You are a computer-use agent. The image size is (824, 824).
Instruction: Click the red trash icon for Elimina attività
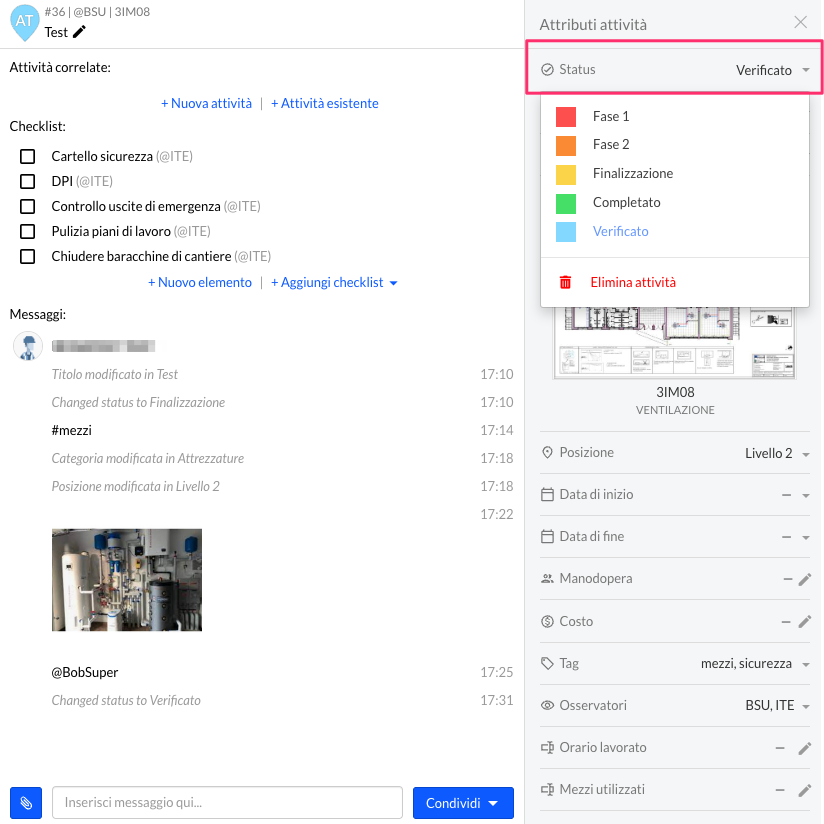[565, 282]
